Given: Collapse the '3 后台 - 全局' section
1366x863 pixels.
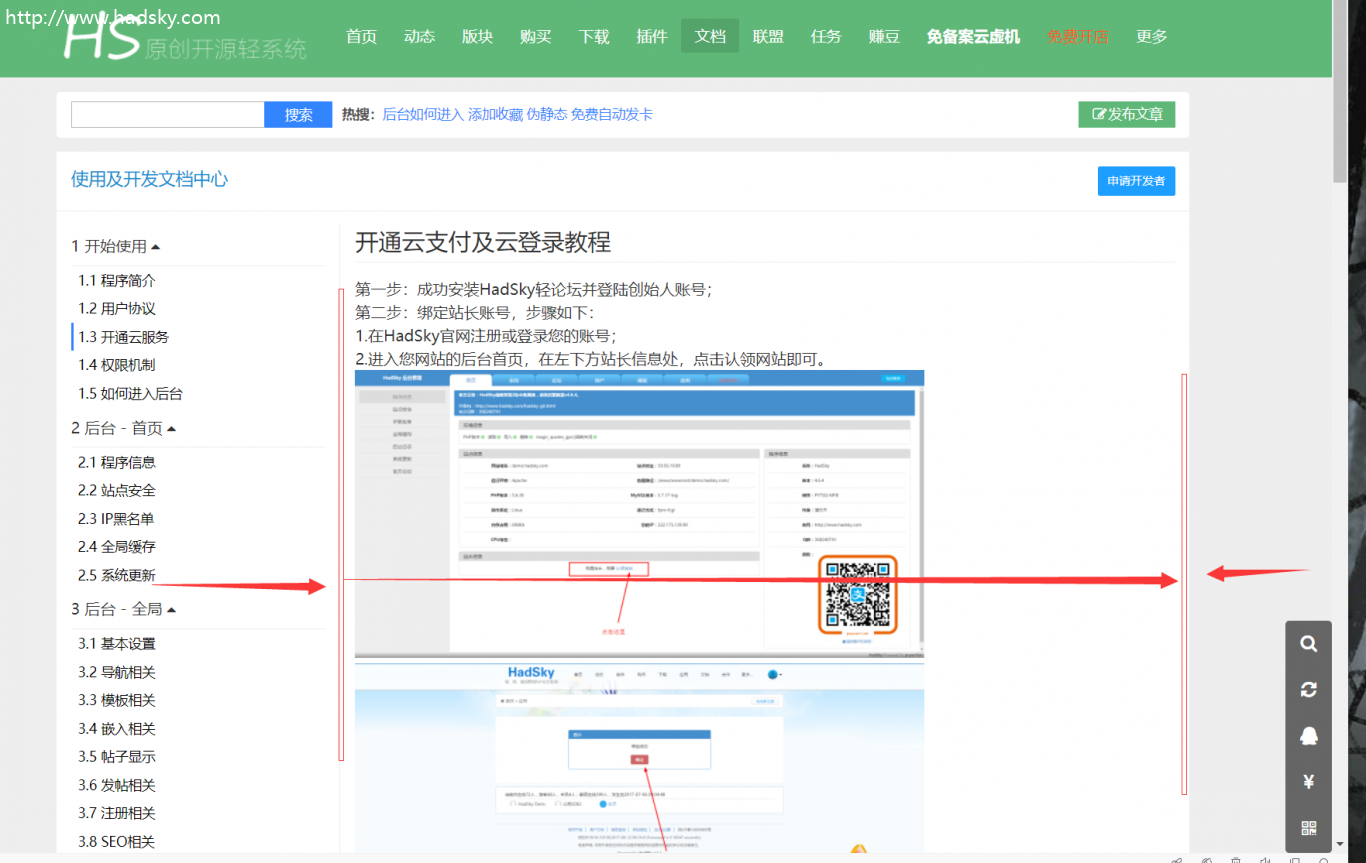Looking at the screenshot, I should tap(123, 609).
